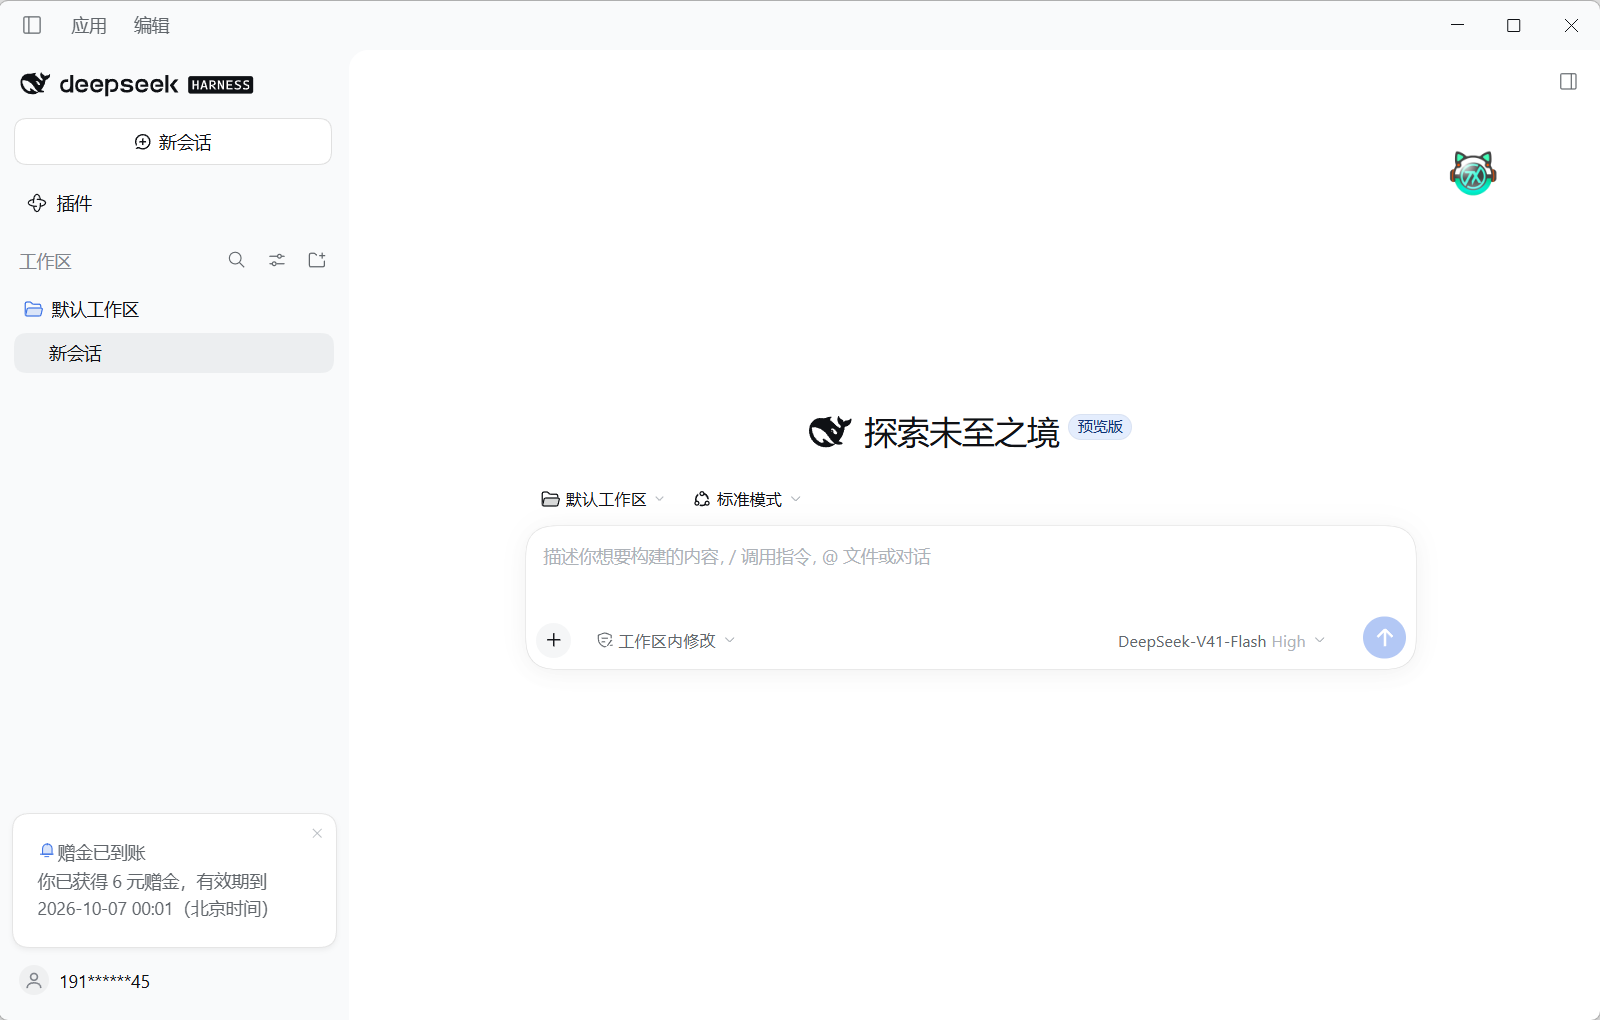This screenshot has height=1020, width=1600.
Task: Expand the 默认工作区 workspace dropdown
Action: (603, 499)
